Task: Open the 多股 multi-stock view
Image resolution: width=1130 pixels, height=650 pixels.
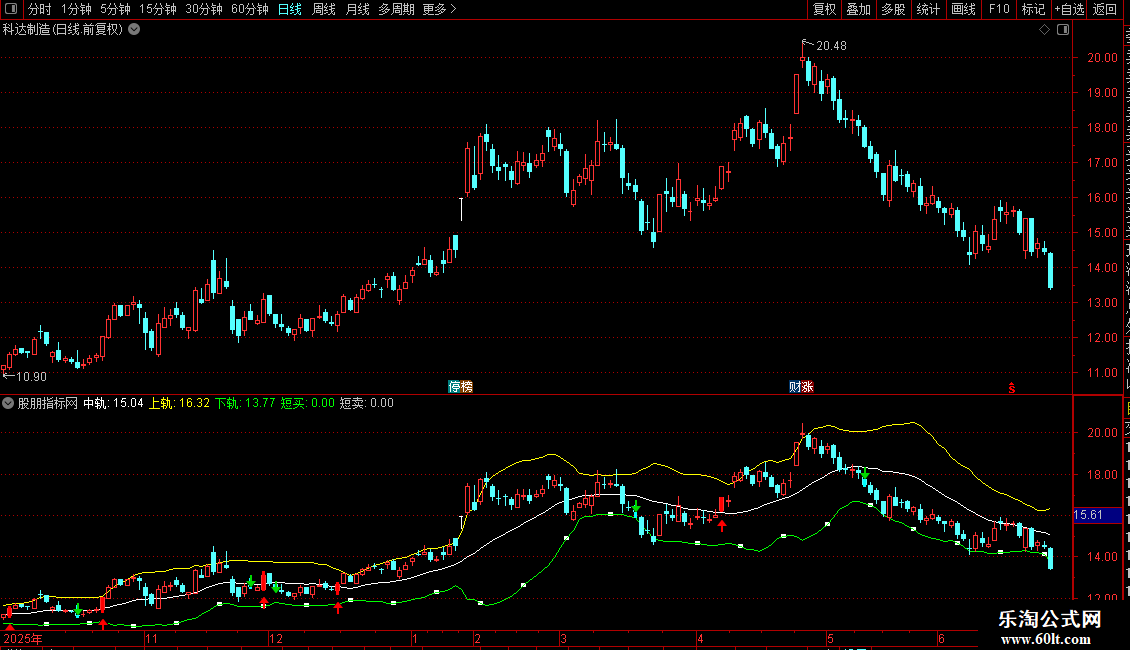Action: pyautogui.click(x=893, y=9)
